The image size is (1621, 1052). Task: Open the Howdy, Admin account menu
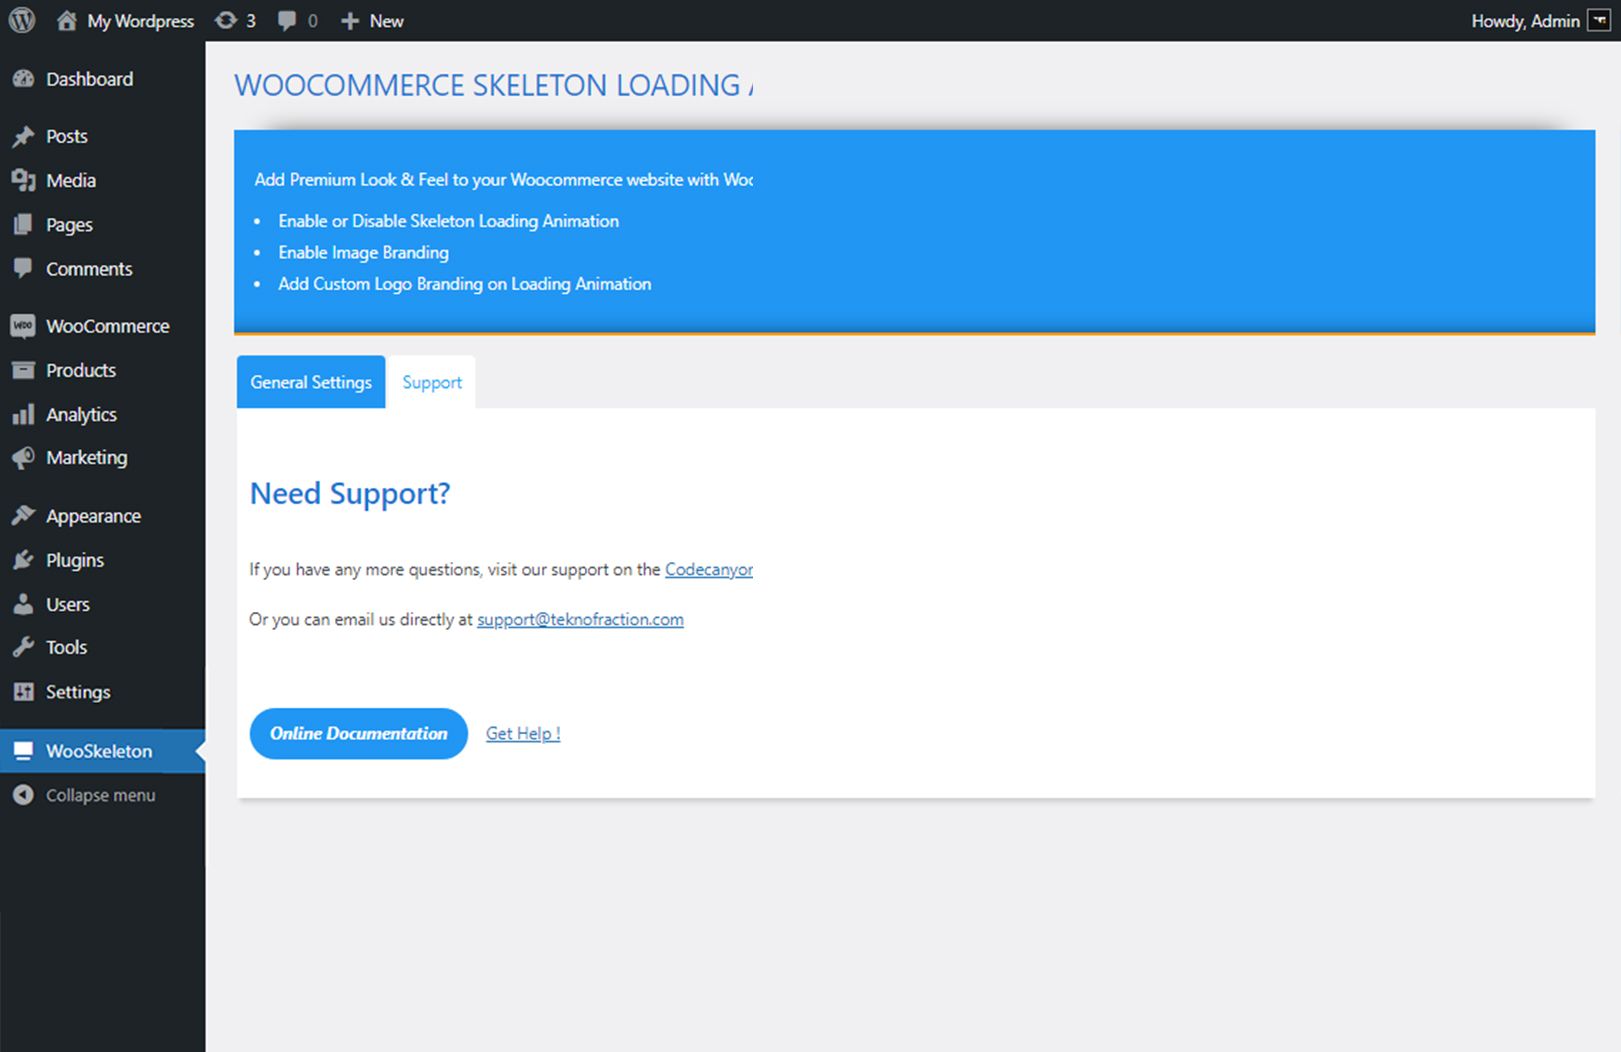[x=1540, y=21]
